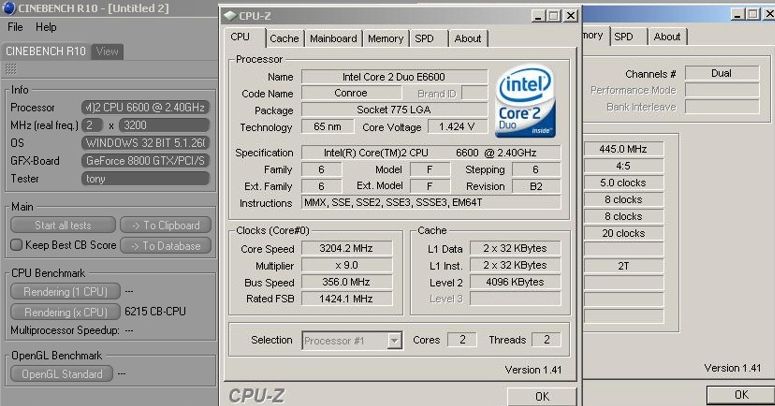Click the CPU-Z title bar icon
775x406 pixels.
tap(230, 16)
